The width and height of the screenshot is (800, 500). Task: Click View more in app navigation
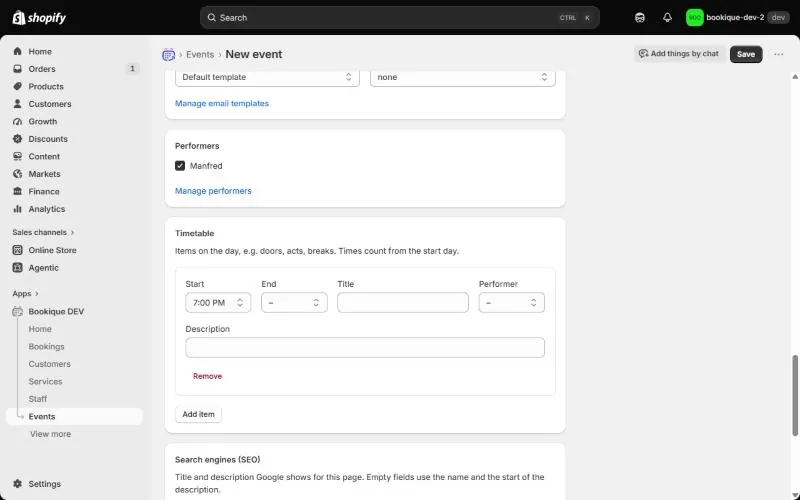tap(51, 434)
